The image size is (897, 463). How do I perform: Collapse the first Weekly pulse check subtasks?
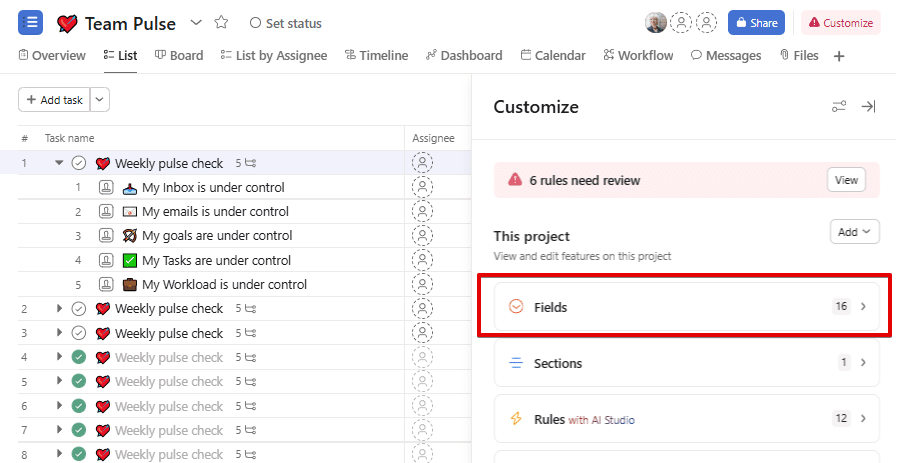pos(59,163)
